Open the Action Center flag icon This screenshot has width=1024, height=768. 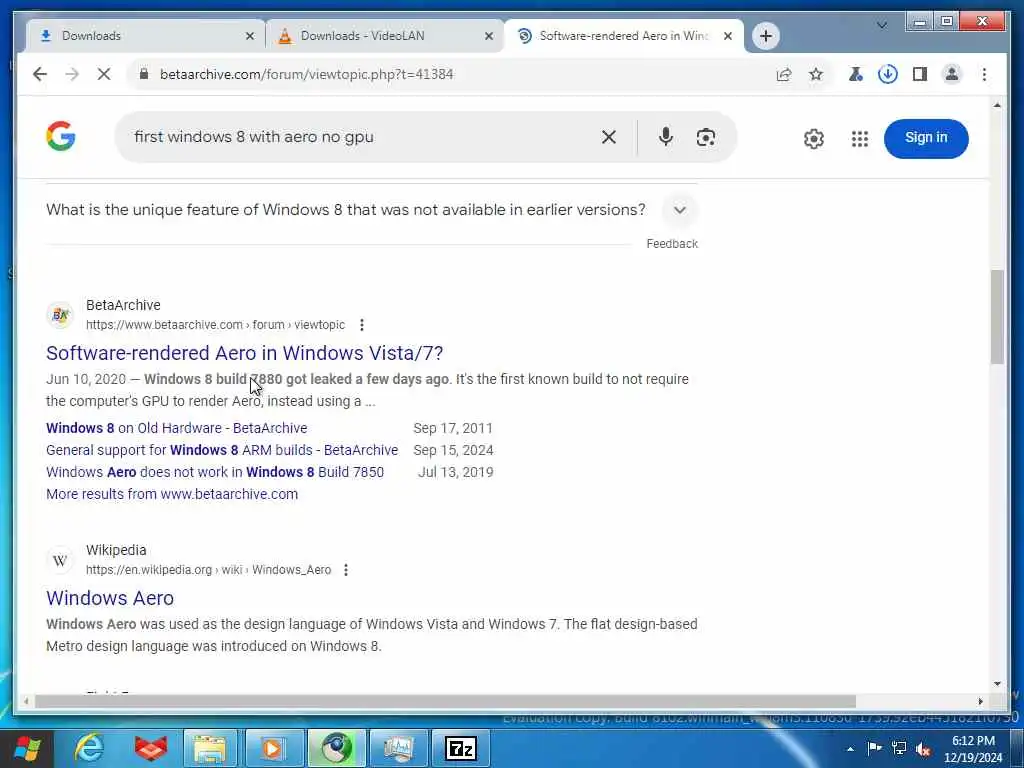point(874,748)
